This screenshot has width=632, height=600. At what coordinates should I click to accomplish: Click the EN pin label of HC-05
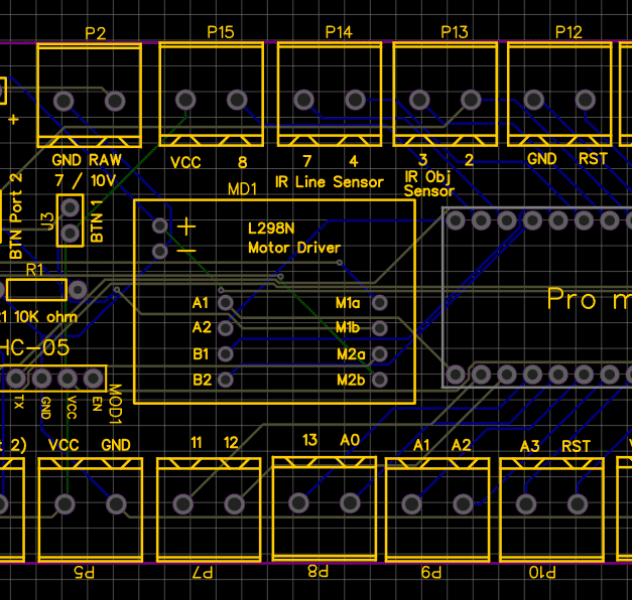click(x=96, y=403)
